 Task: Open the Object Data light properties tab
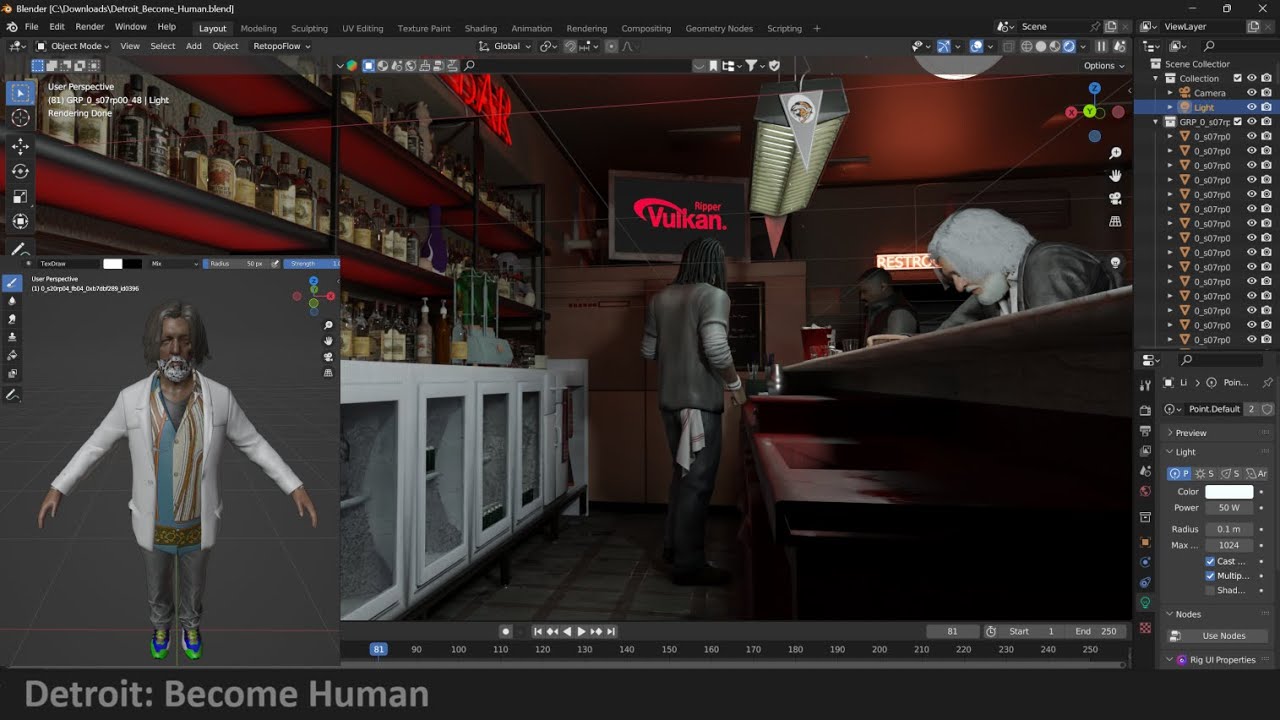click(x=1146, y=602)
